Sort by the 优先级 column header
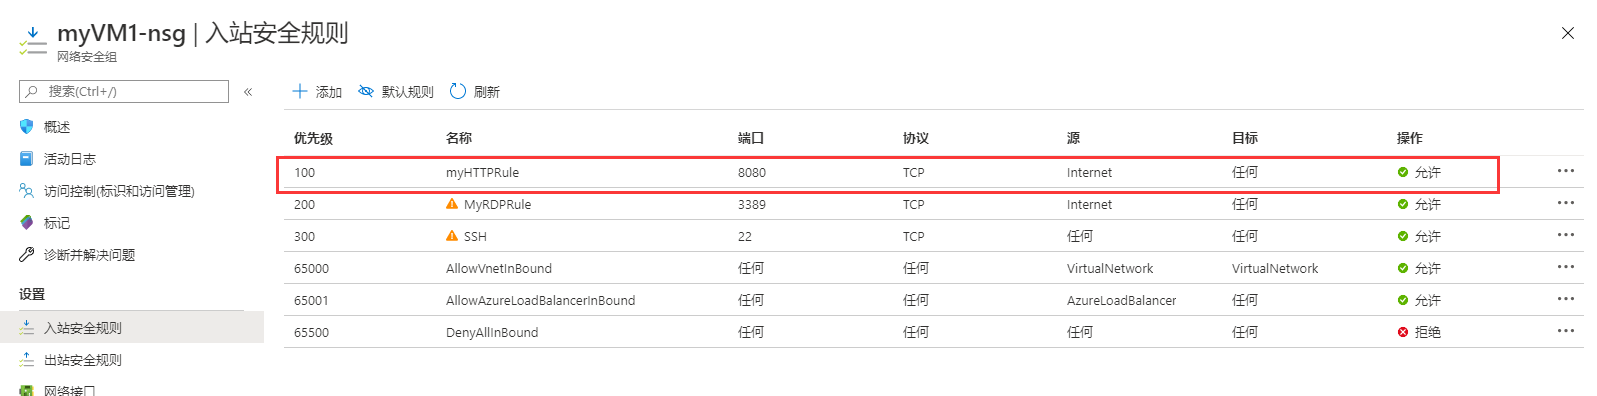This screenshot has width=1597, height=396. pyautogui.click(x=313, y=139)
